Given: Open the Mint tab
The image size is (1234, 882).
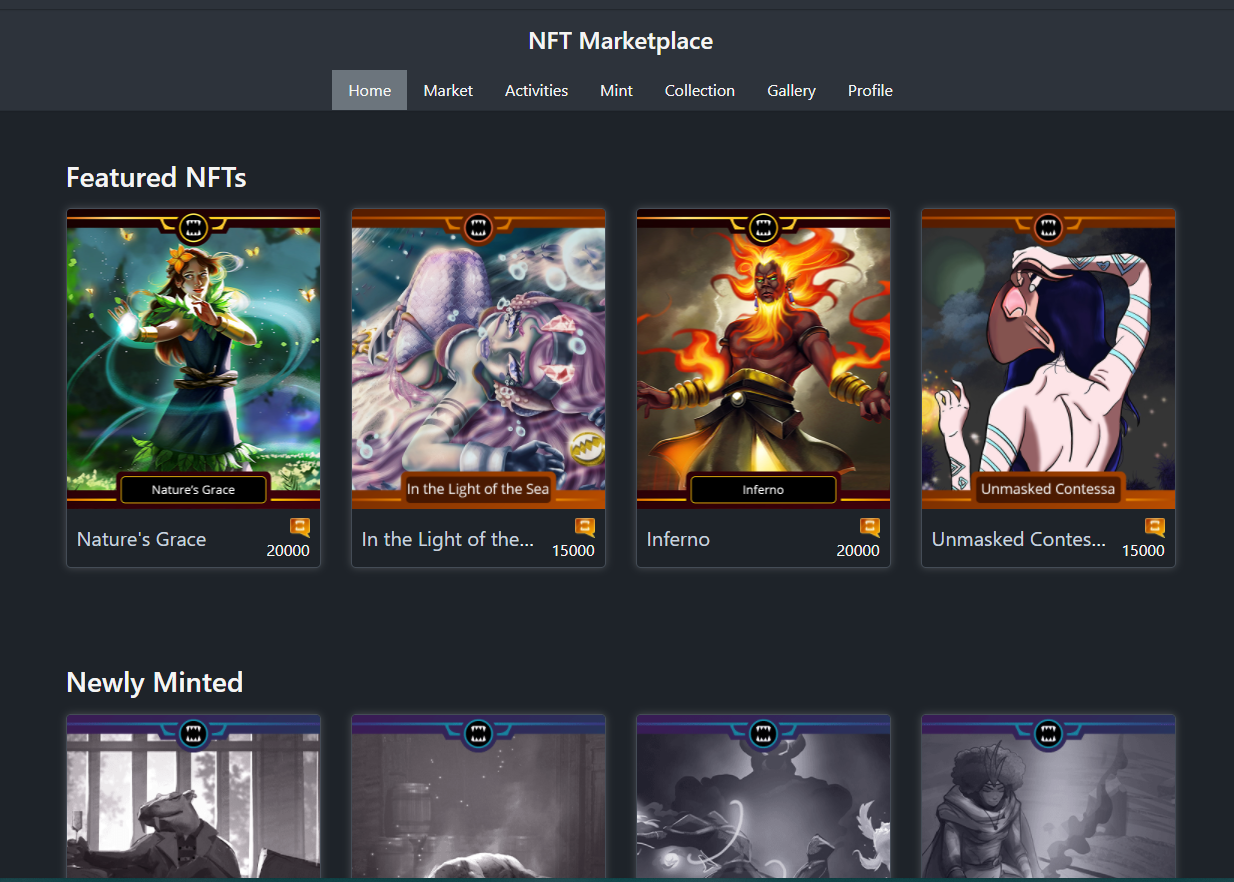Looking at the screenshot, I should [x=616, y=90].
